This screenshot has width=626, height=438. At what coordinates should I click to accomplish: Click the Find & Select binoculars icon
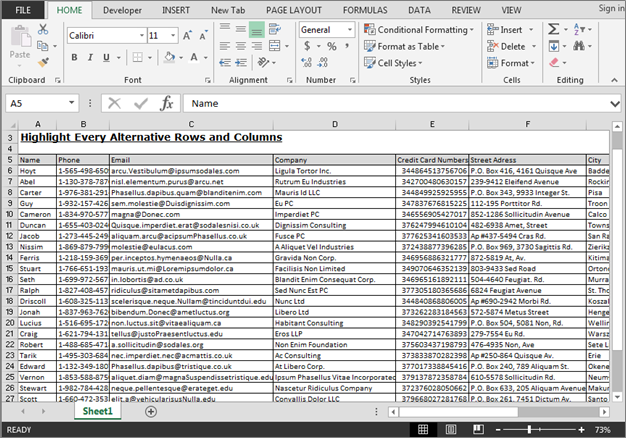pos(579,46)
